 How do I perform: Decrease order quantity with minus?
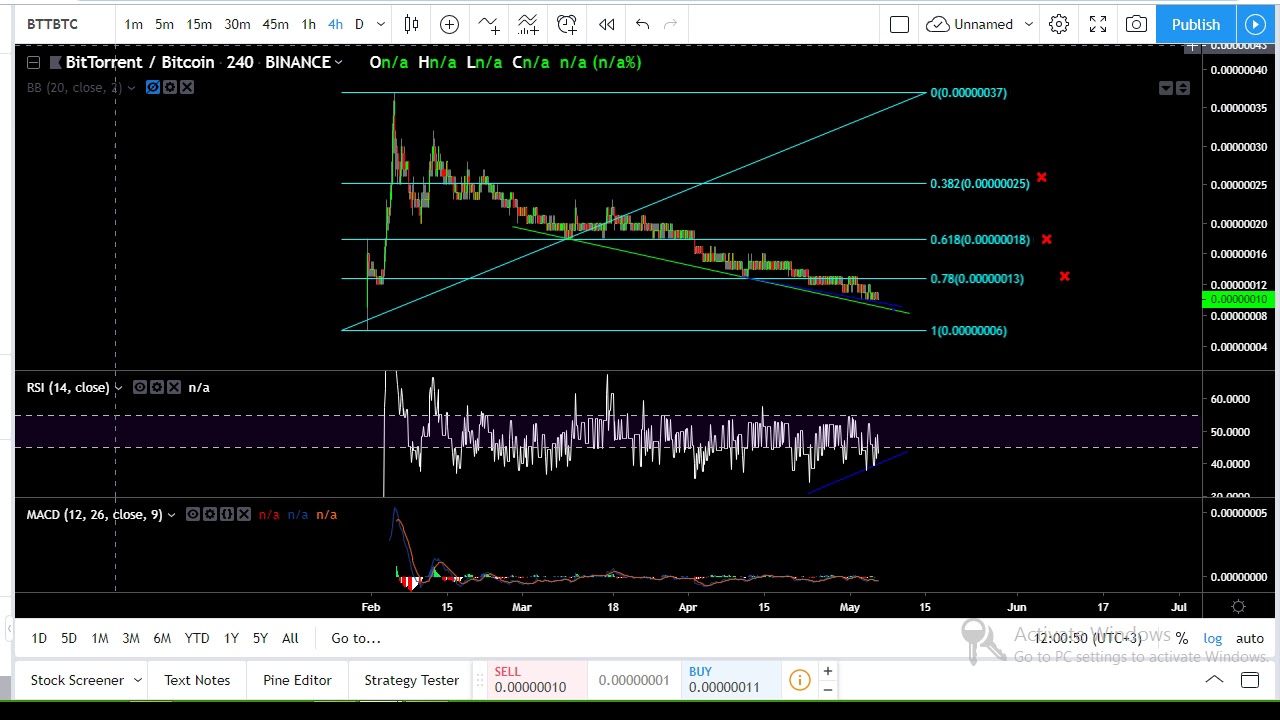[827, 689]
